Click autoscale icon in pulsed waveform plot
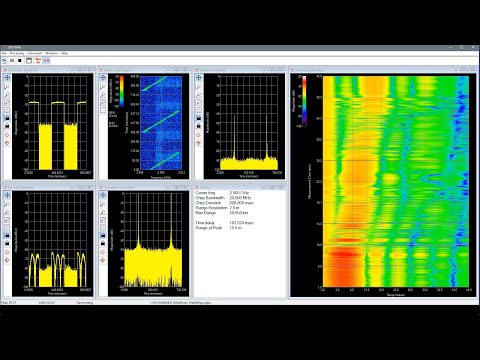The image size is (480, 360). 7,103
